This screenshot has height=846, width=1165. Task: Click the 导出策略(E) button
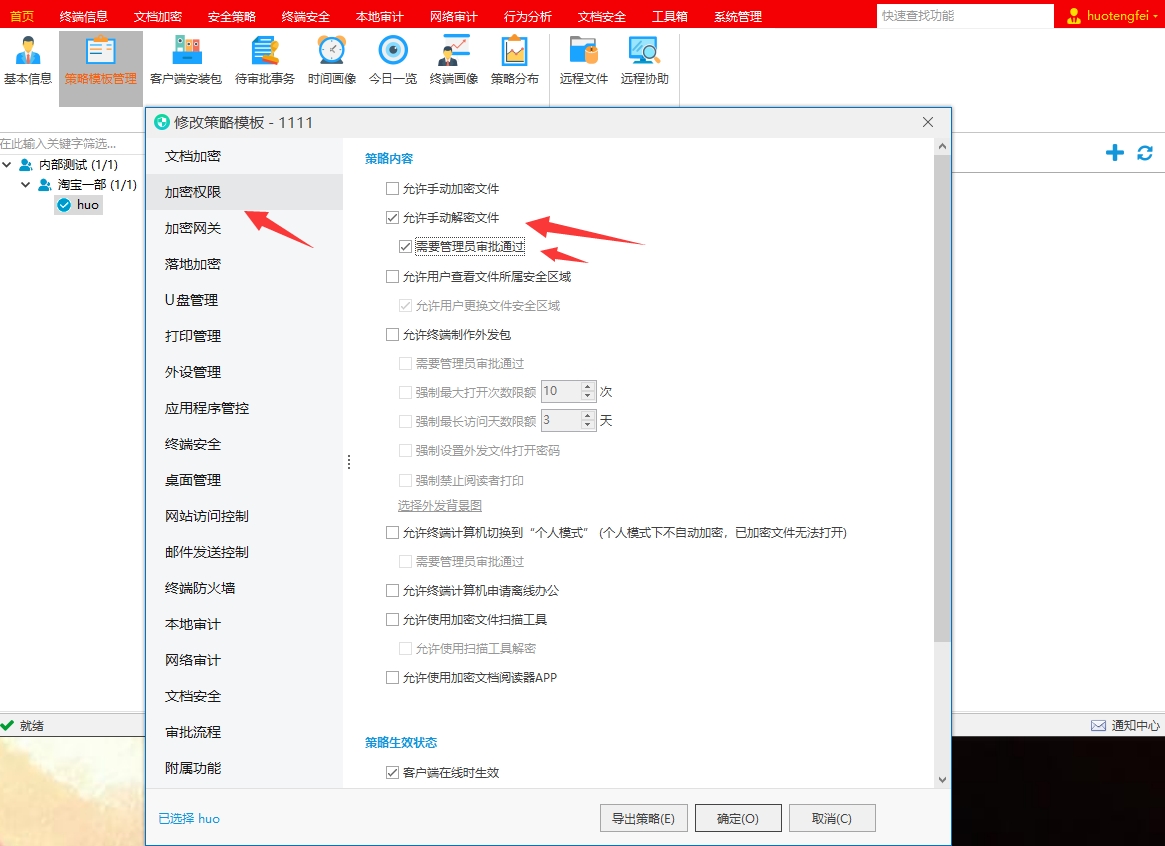tap(643, 819)
